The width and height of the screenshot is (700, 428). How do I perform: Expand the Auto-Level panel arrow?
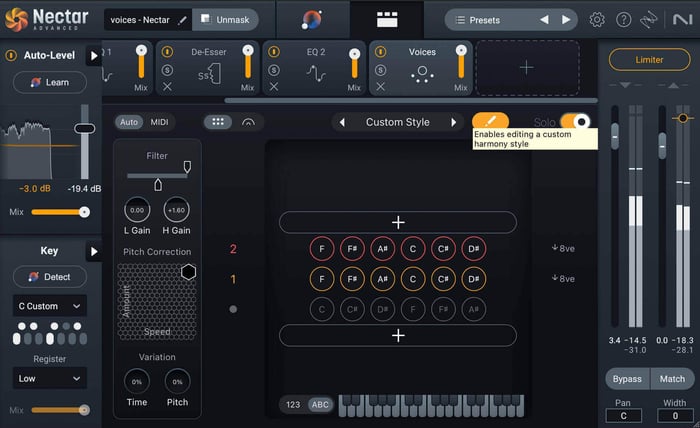pos(94,56)
